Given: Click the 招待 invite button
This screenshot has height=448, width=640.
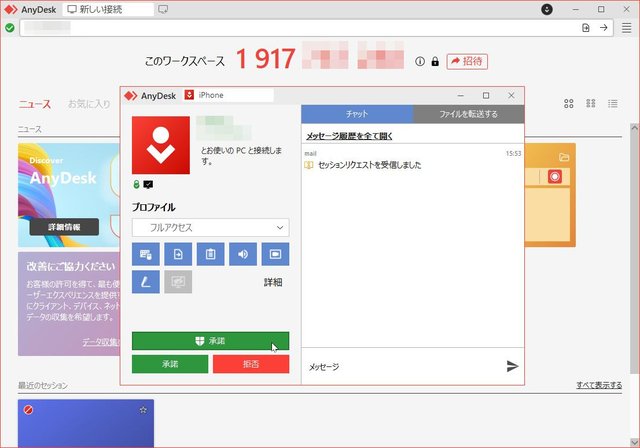Looking at the screenshot, I should [467, 62].
